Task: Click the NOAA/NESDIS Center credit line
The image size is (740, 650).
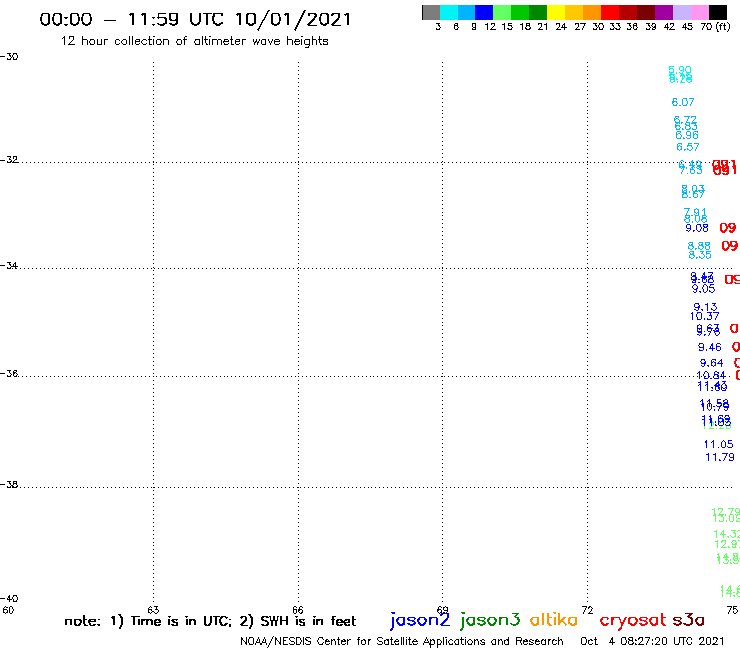Action: [x=402, y=641]
